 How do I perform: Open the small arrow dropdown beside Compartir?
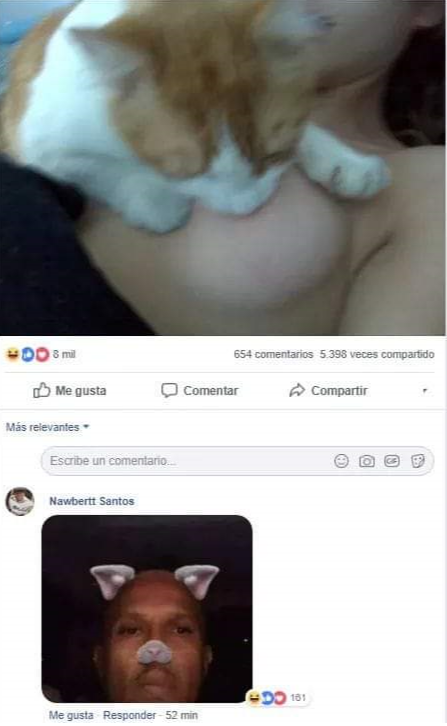[424, 391]
